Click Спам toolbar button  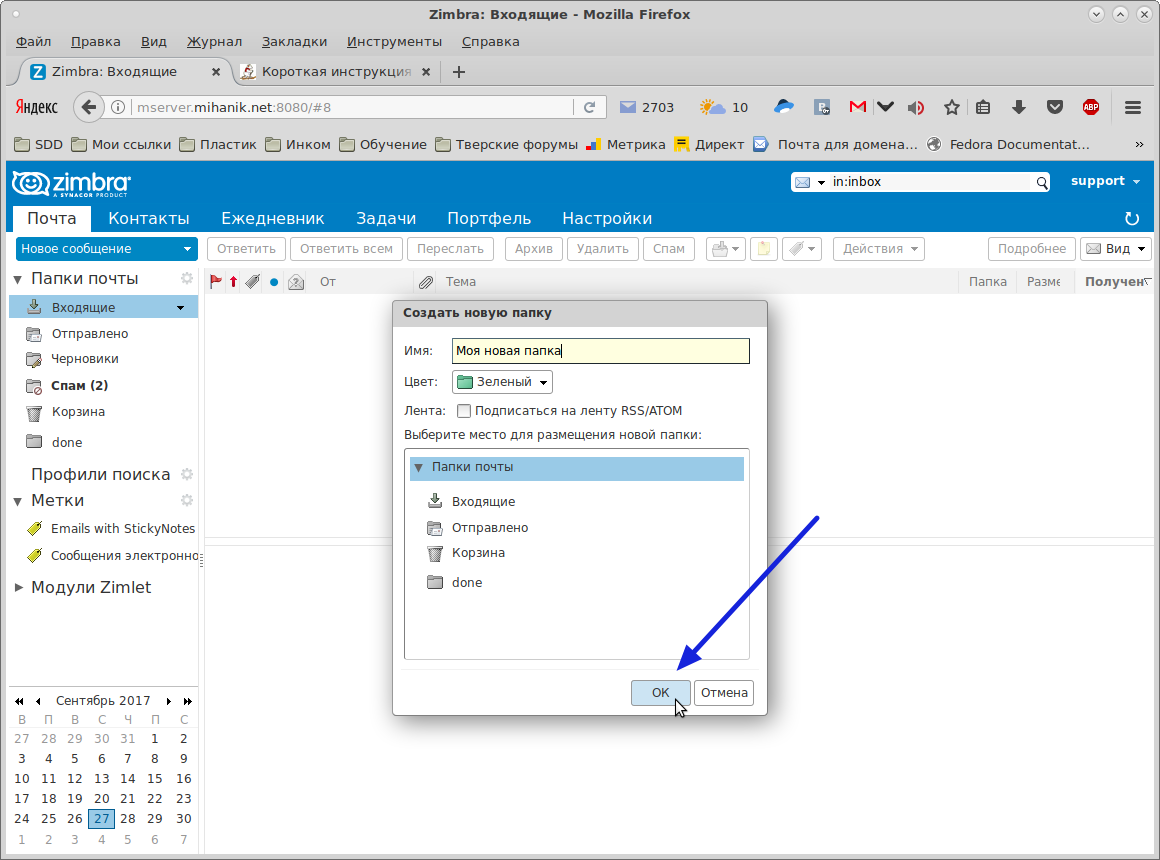[x=669, y=249]
